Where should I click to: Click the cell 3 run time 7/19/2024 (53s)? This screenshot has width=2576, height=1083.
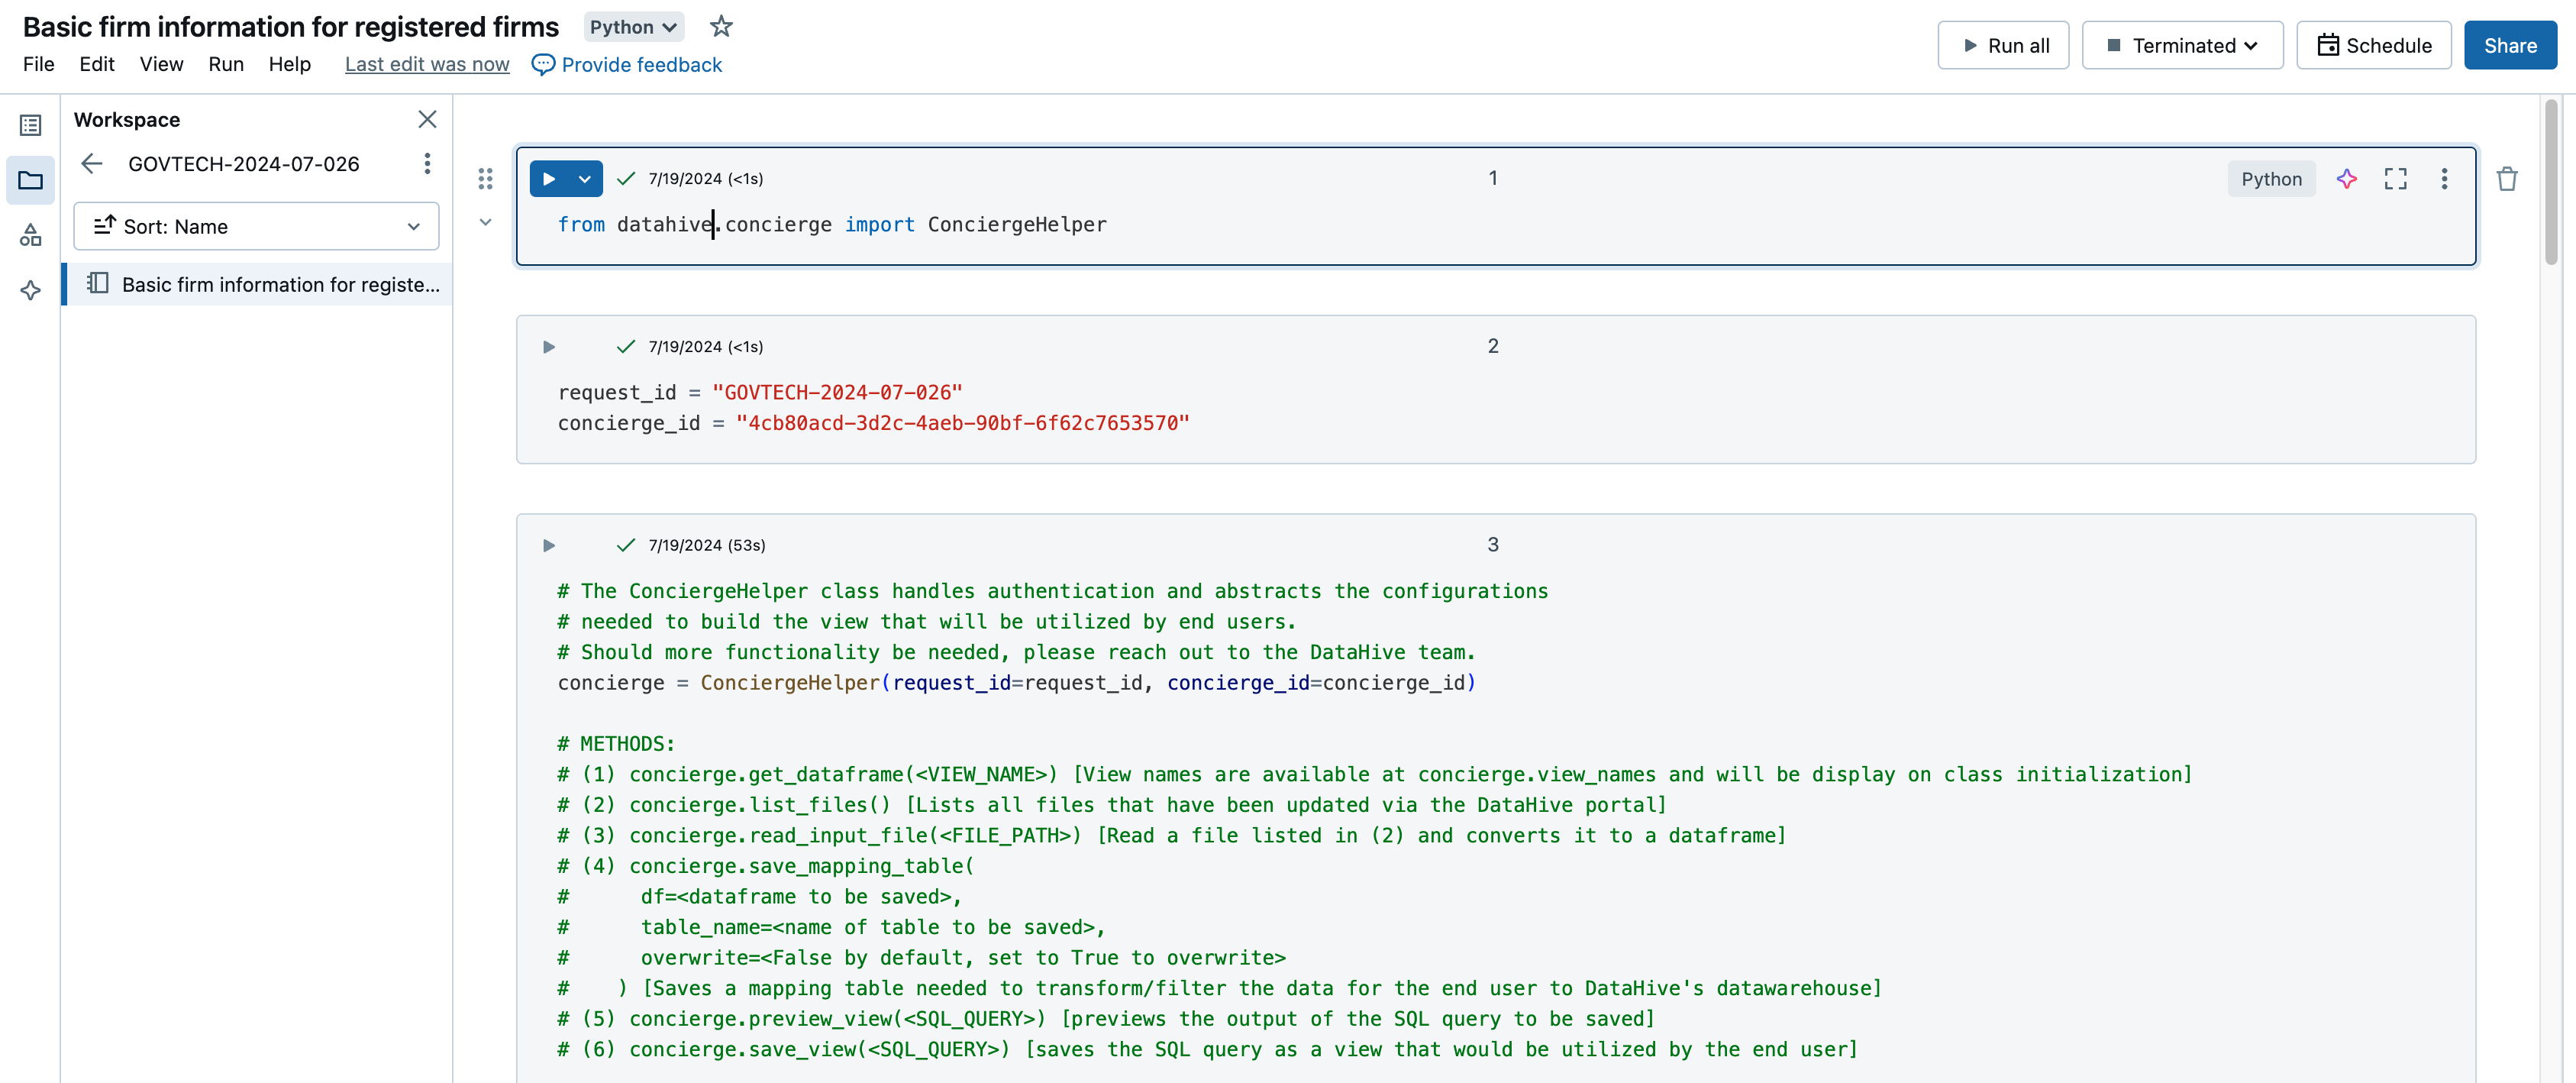[x=706, y=545]
